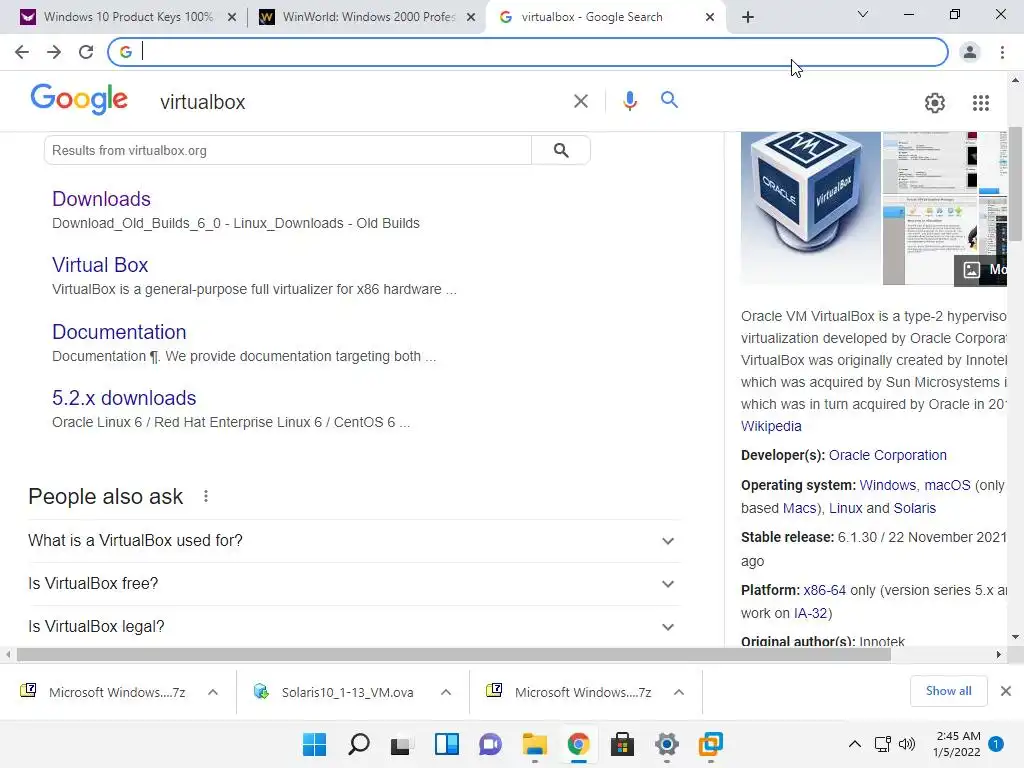Viewport: 1024px width, 768px height.
Task: Follow the Wikipedia link in the knowledge panel
Action: (771, 426)
